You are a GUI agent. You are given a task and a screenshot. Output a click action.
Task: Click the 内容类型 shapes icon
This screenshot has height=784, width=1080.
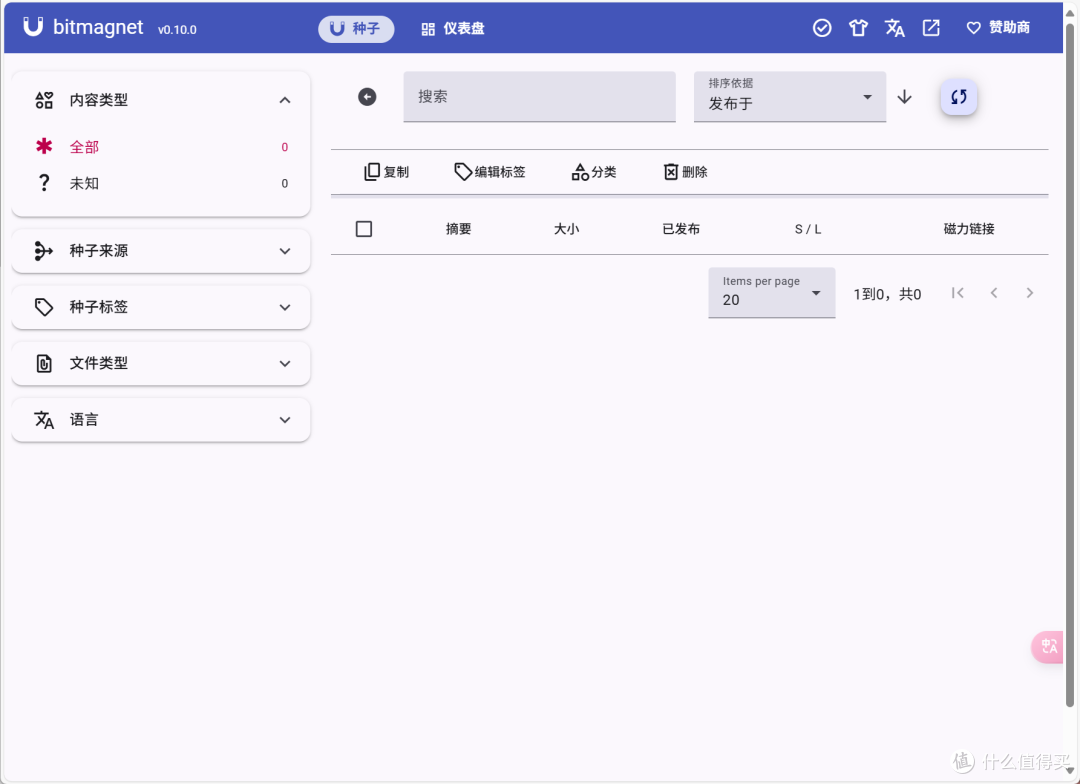(x=44, y=101)
